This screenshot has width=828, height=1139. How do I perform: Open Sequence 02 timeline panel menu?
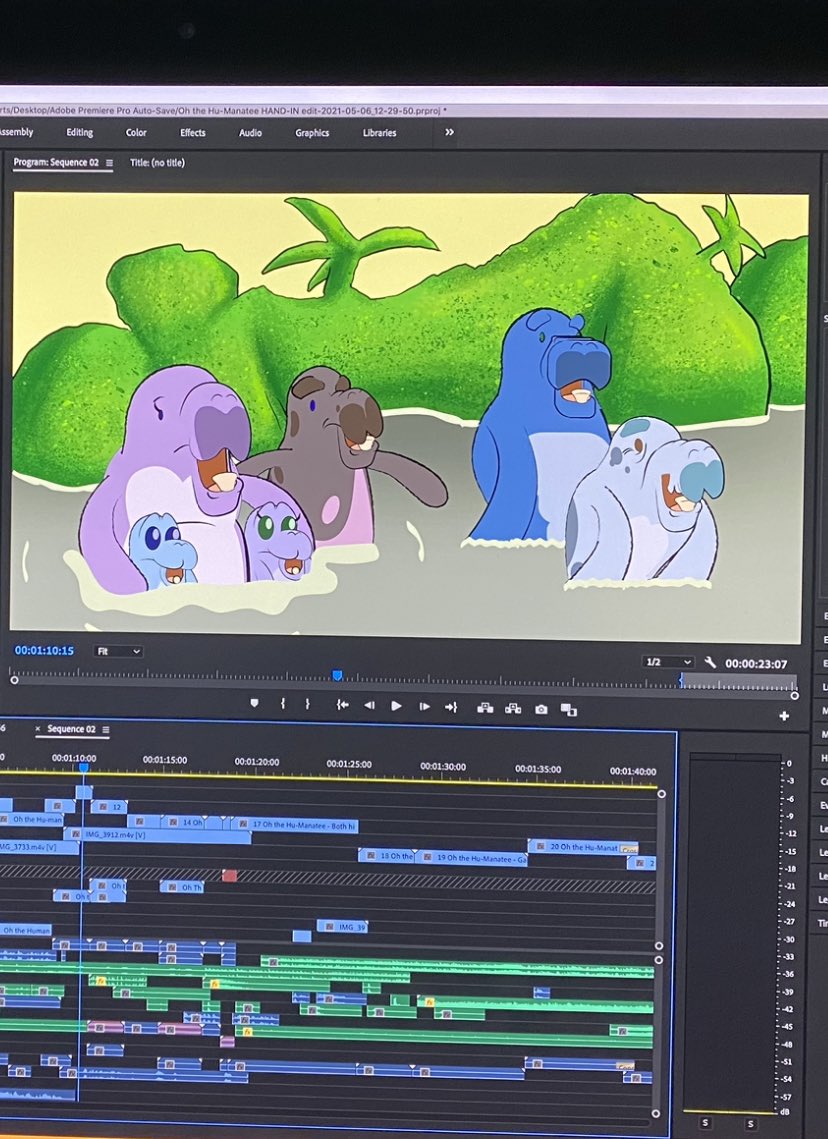(106, 729)
